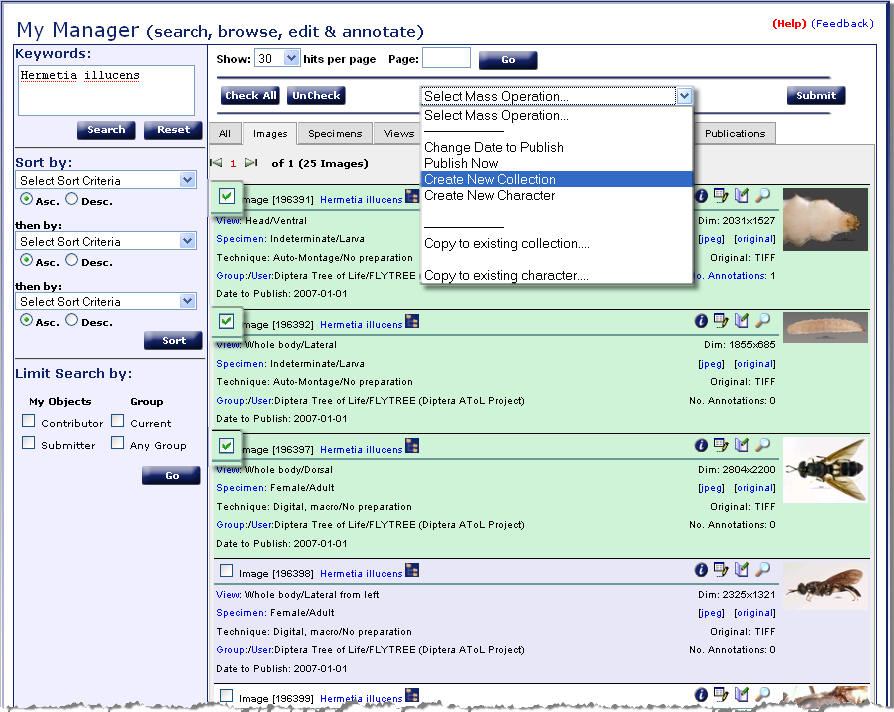
Task: Enable the Contributor checkbox under My Objects
Action: tap(28, 422)
